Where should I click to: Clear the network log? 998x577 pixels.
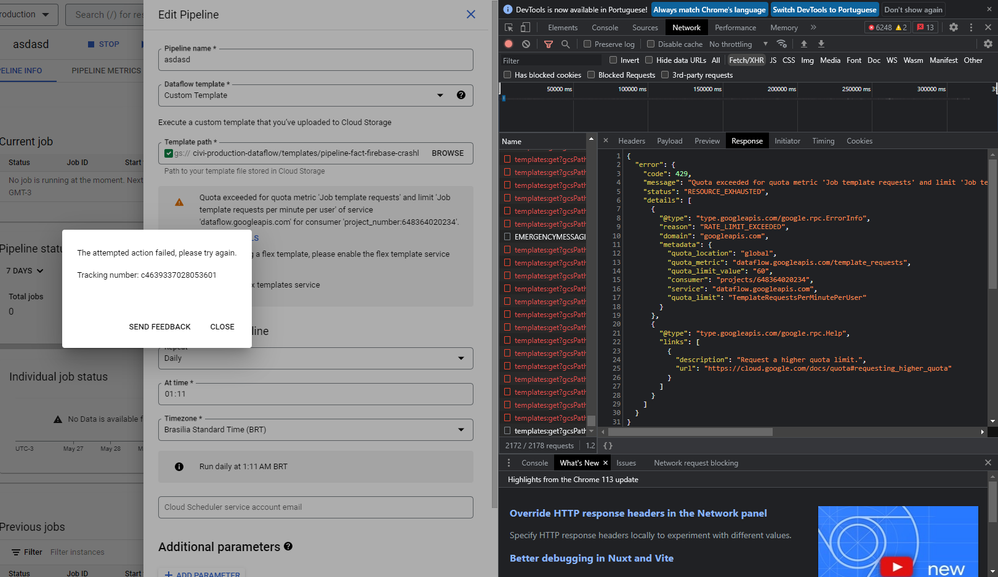point(526,44)
